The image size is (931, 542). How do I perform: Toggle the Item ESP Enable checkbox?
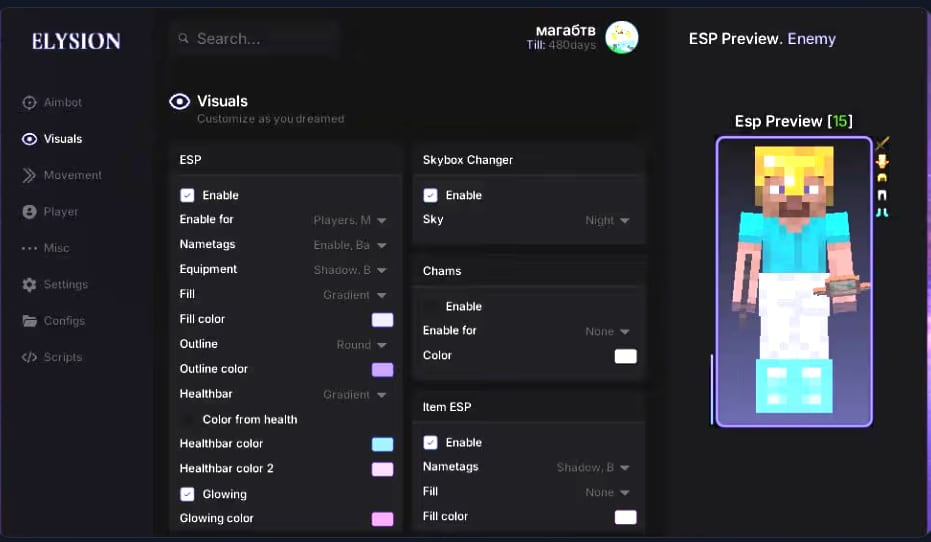pos(430,442)
